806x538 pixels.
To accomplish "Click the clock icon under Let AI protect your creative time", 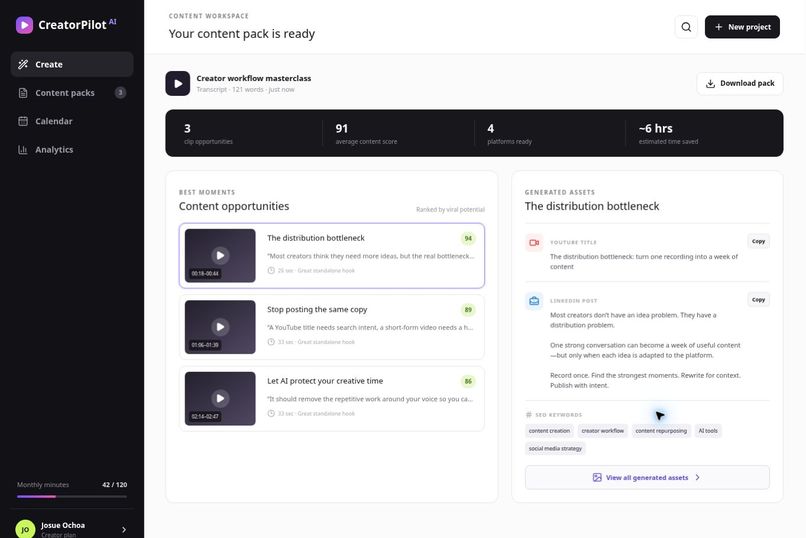I will point(271,413).
